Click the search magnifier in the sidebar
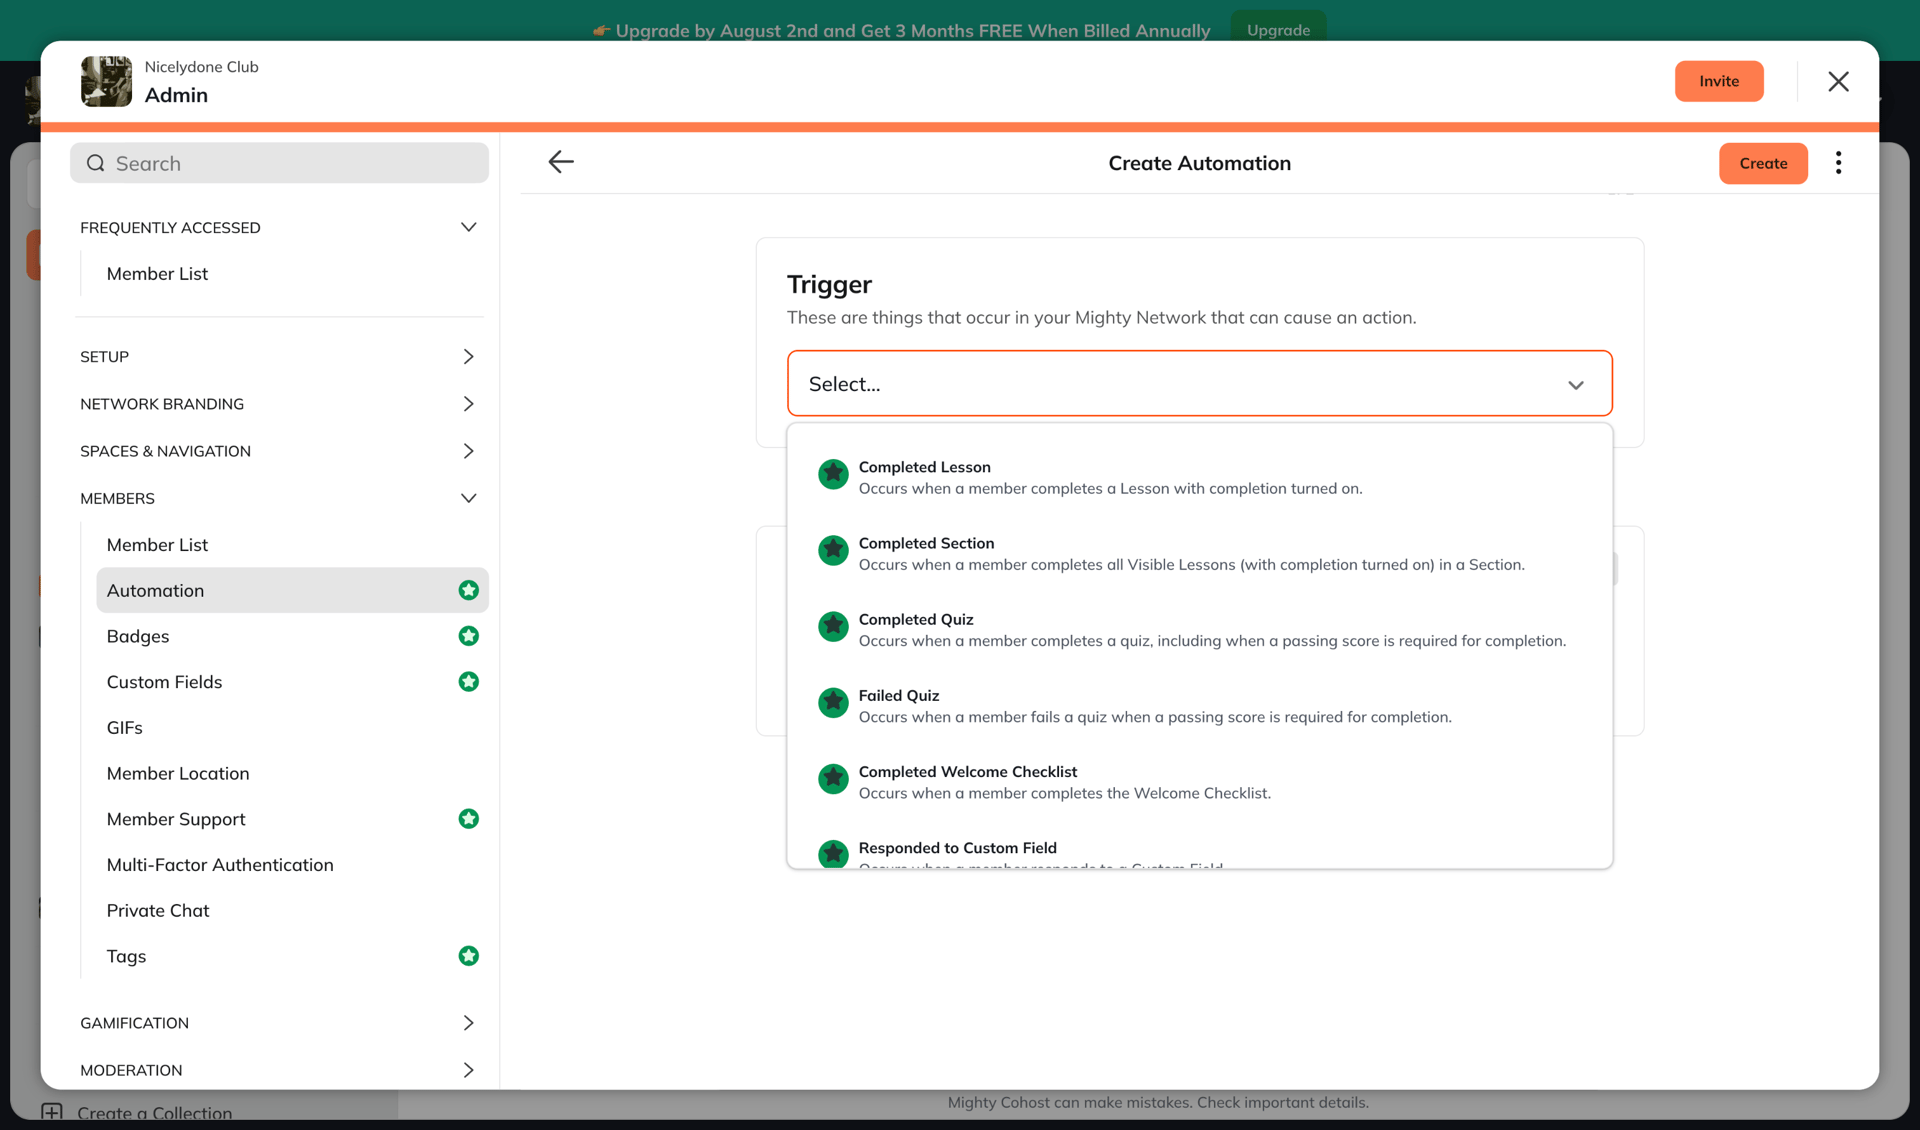1920x1130 pixels. (x=95, y=162)
